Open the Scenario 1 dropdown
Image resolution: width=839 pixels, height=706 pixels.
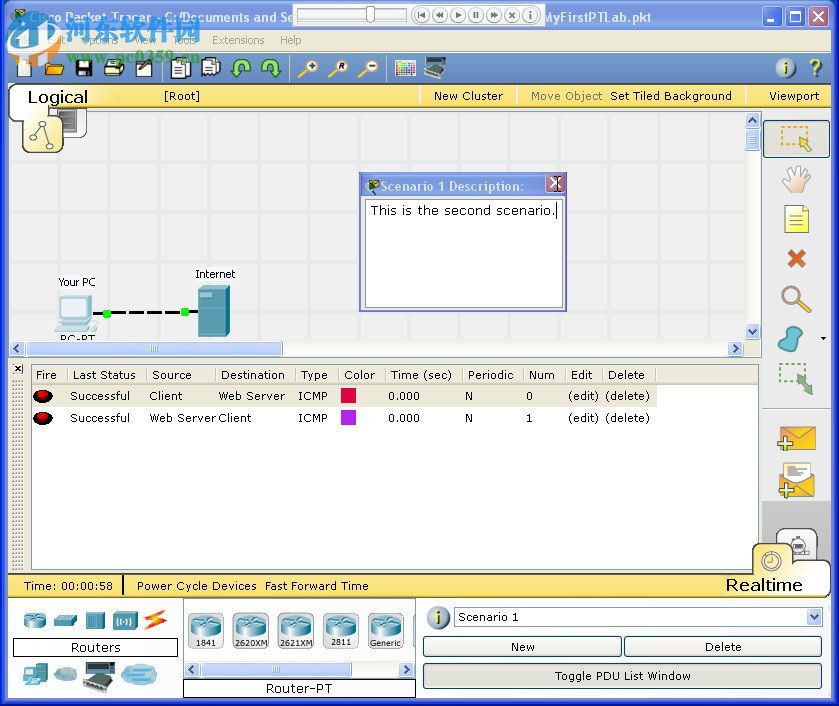(813, 618)
